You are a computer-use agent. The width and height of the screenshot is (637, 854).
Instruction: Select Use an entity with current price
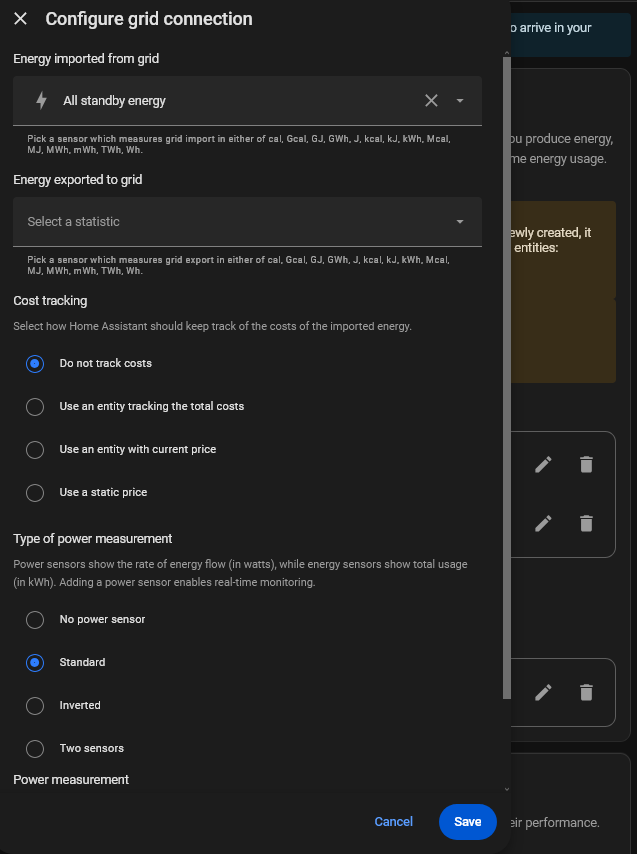tap(35, 450)
